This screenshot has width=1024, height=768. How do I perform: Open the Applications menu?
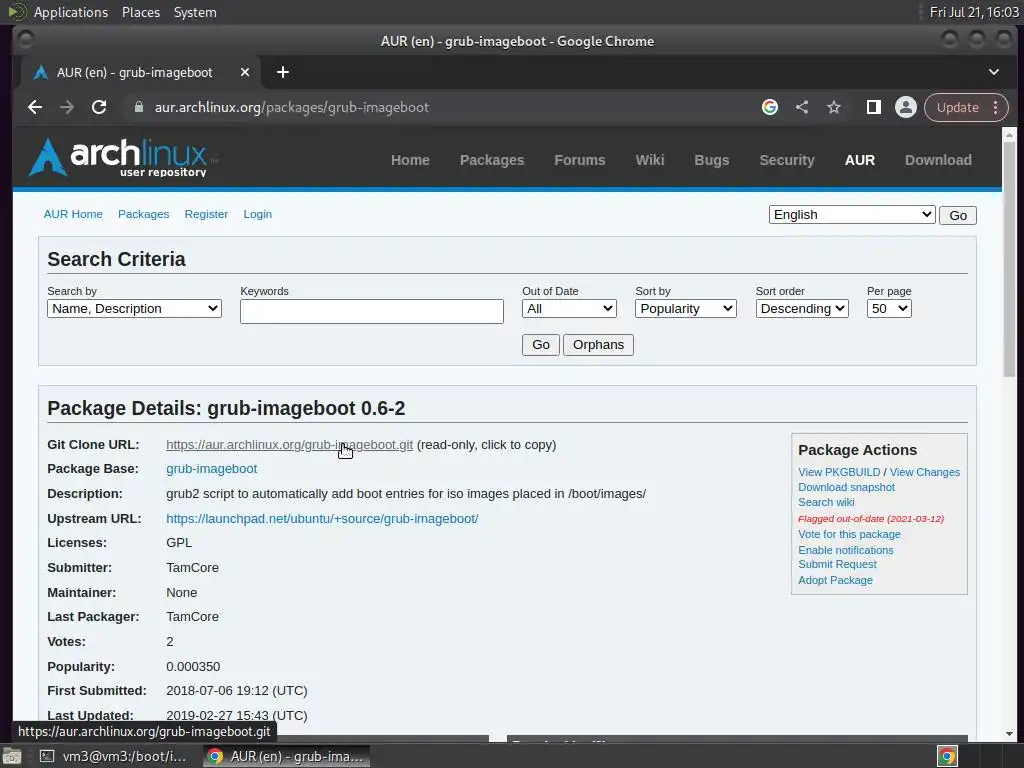pos(71,12)
